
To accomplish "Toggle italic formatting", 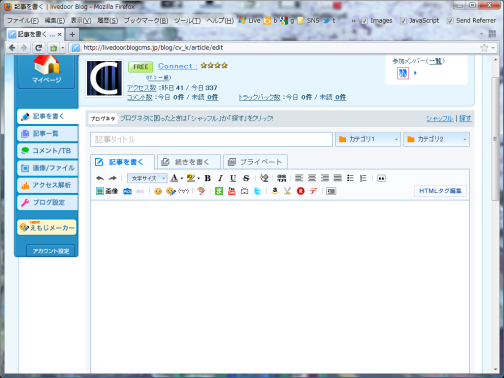I will click(220, 178).
